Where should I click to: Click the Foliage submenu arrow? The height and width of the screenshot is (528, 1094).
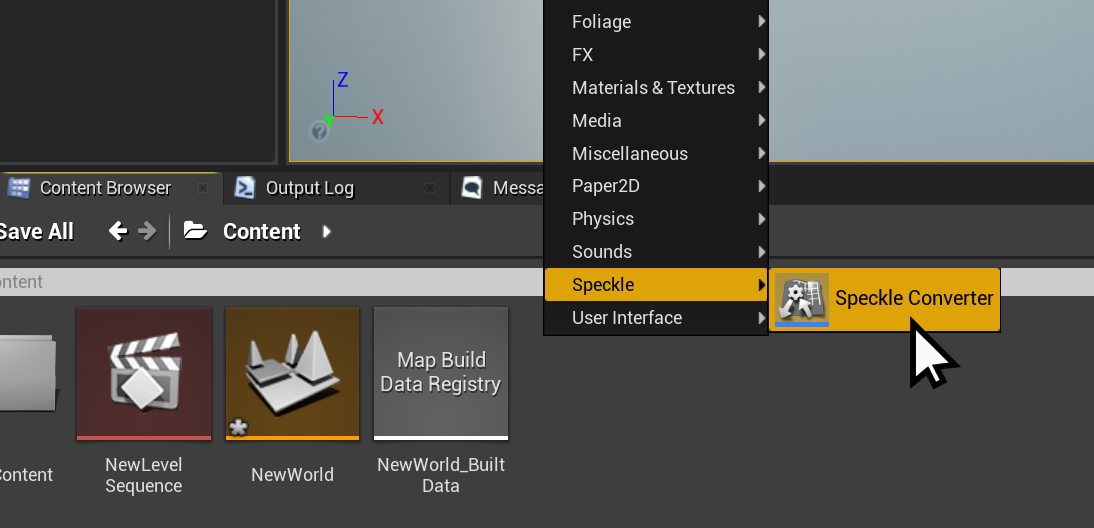pyautogui.click(x=761, y=22)
